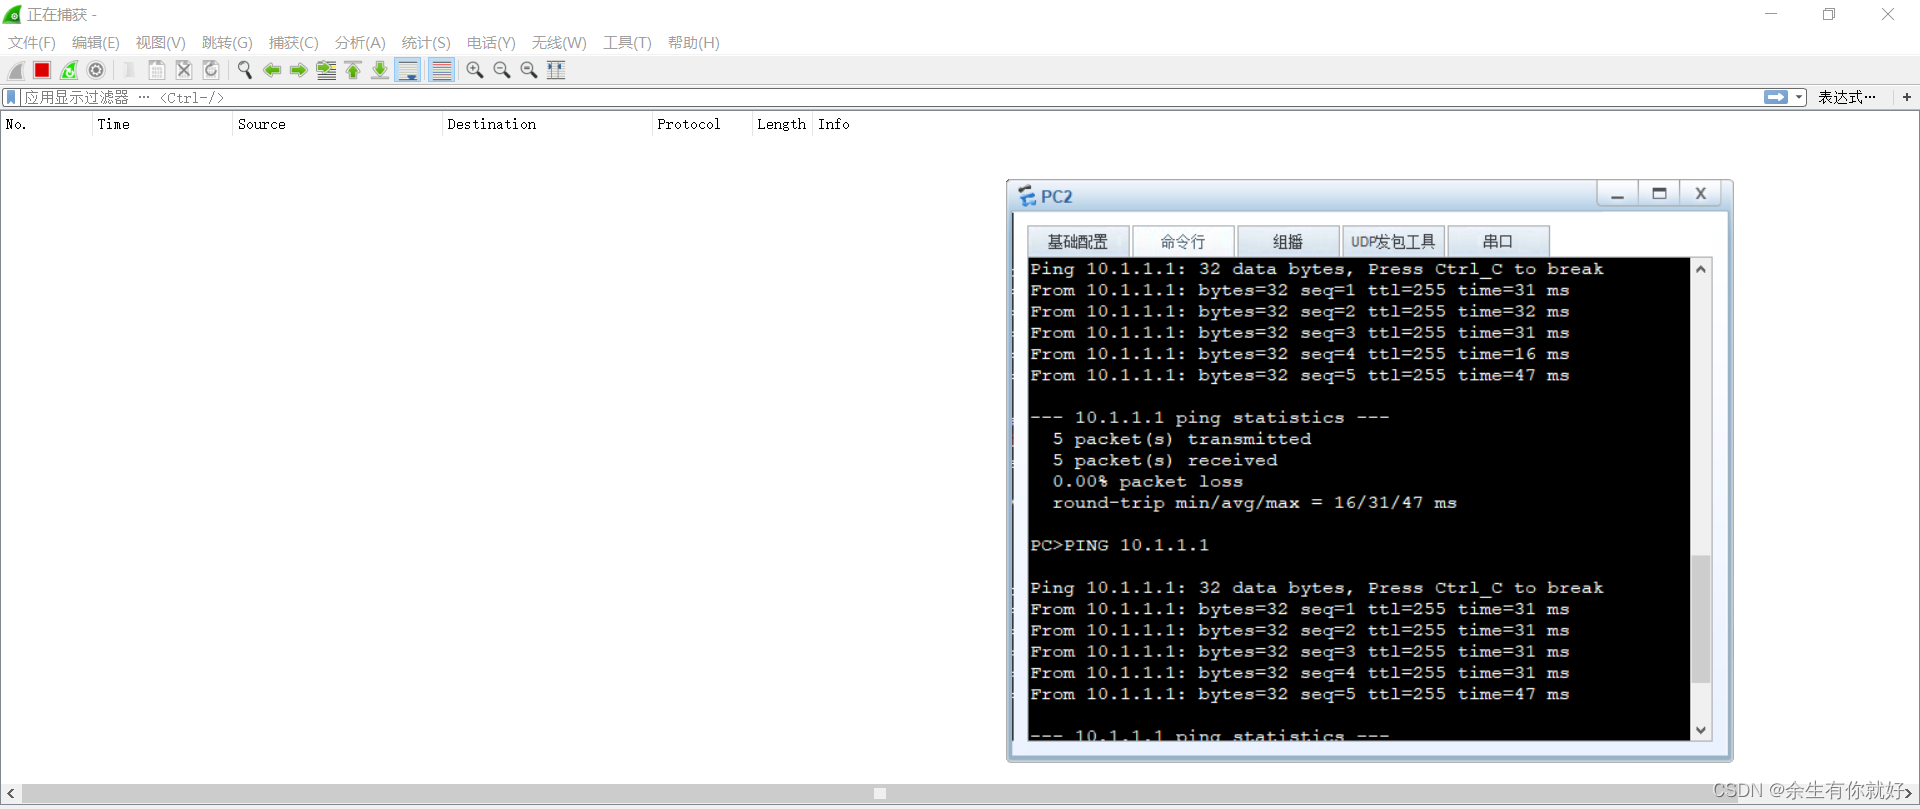Add a filter button with plus sign
Viewport: 1920px width, 809px height.
coord(1907,97)
